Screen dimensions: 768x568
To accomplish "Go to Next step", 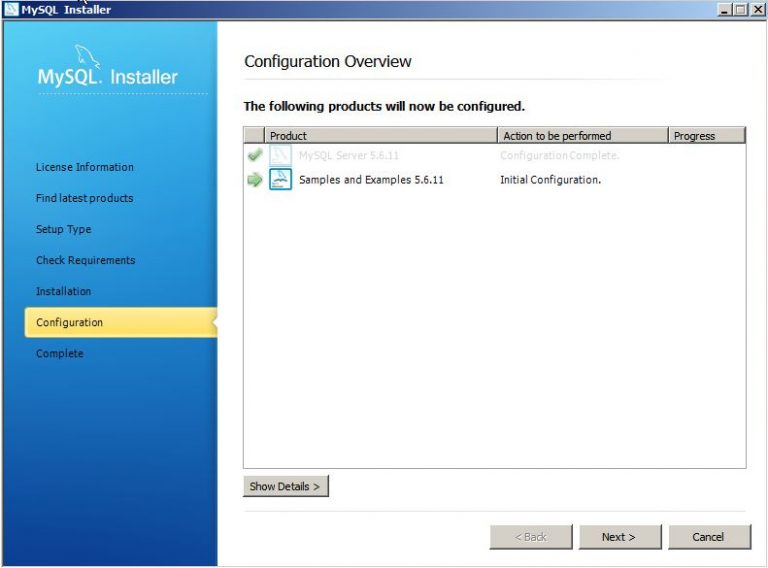I will pyautogui.click(x=620, y=537).
